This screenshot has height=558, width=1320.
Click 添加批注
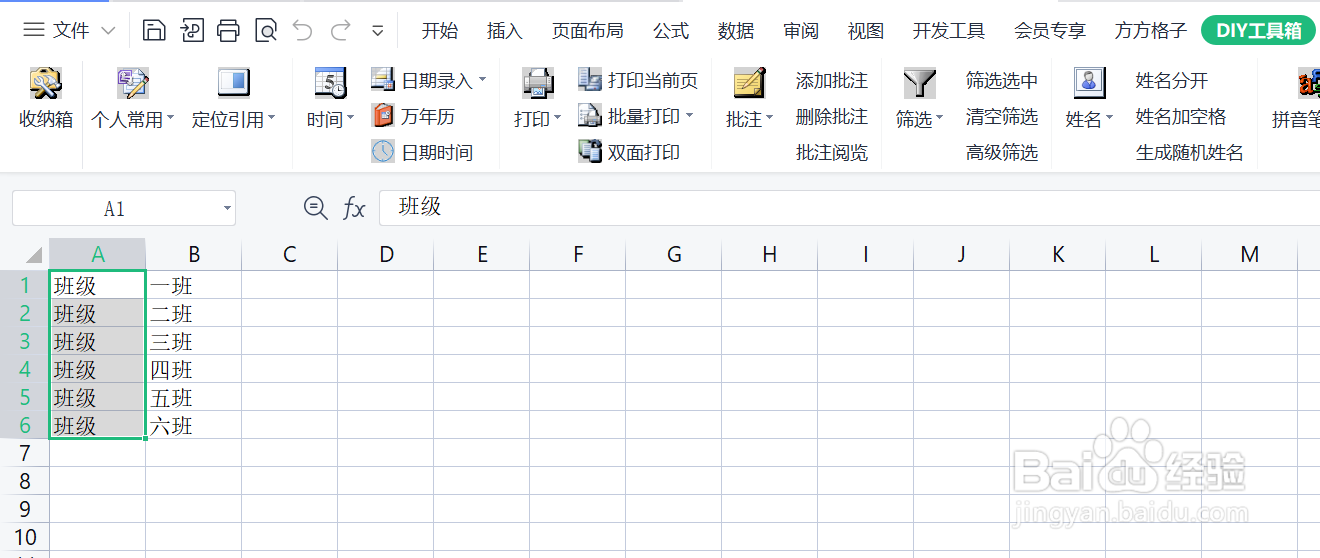click(x=832, y=80)
